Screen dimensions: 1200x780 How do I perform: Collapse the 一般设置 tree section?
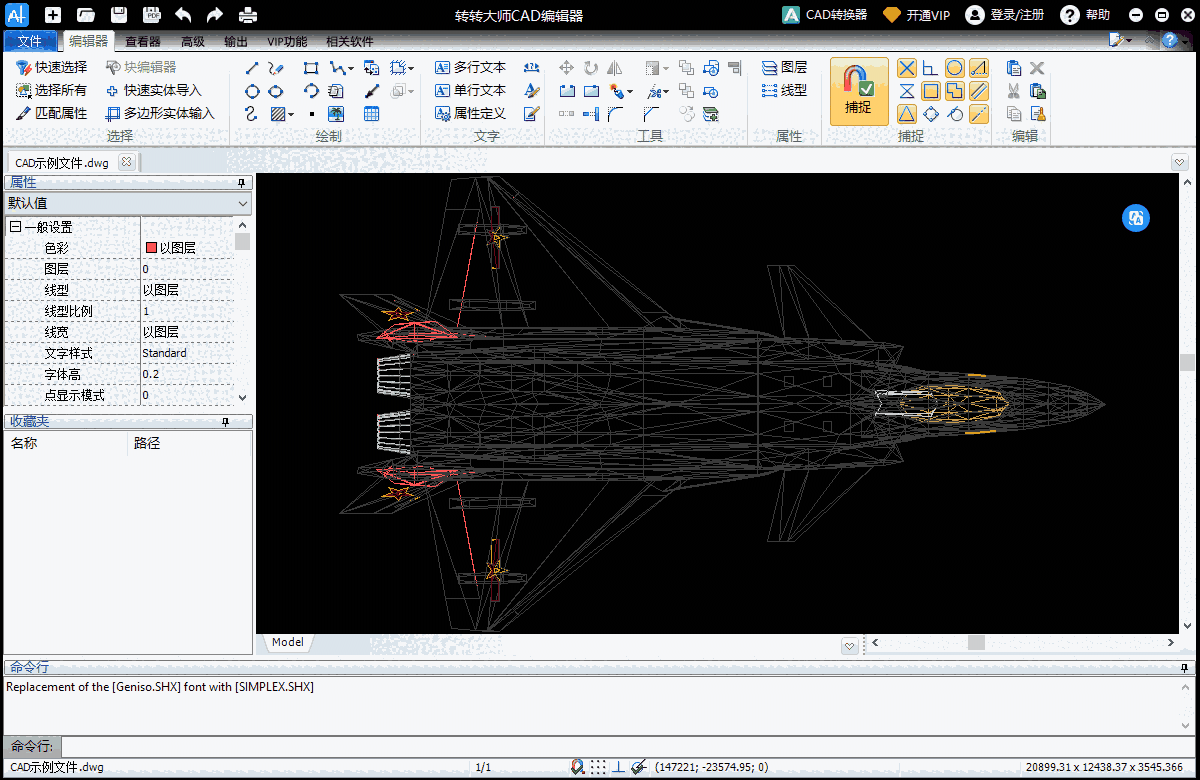pyautogui.click(x=15, y=227)
